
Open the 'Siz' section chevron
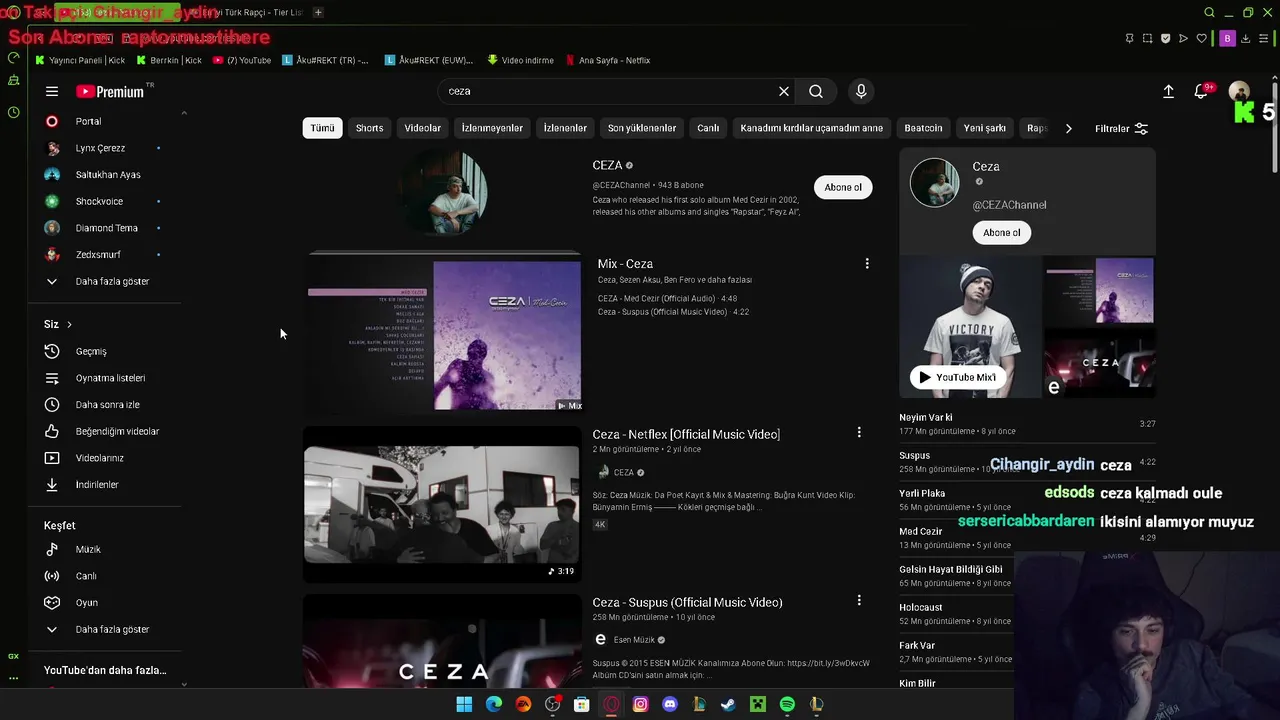[69, 324]
